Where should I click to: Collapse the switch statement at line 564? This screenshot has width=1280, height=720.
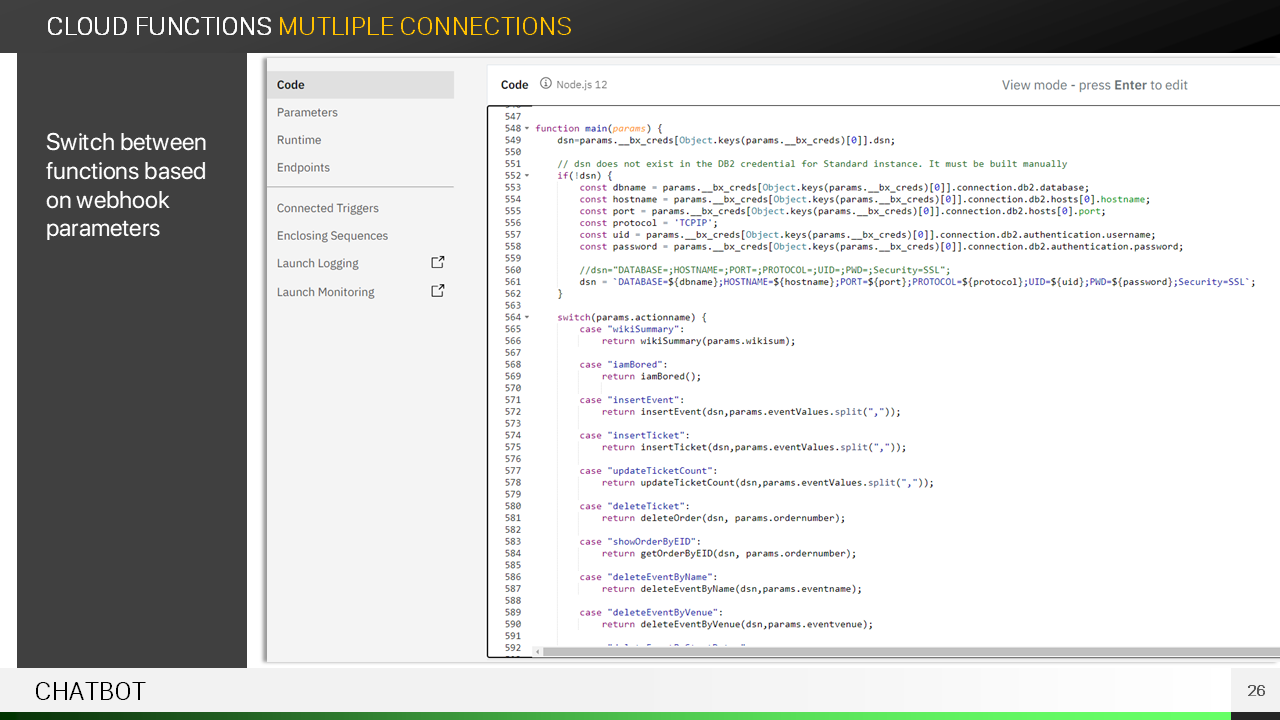coord(527,317)
